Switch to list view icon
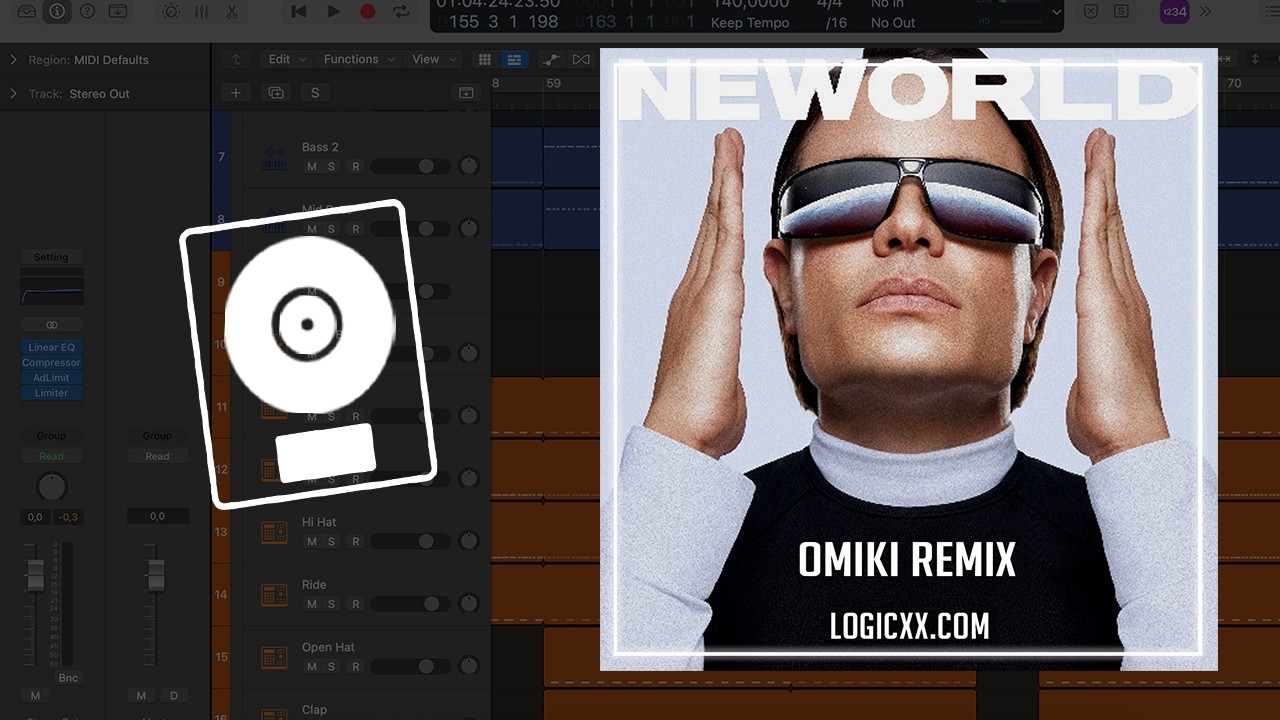The width and height of the screenshot is (1280, 720). (x=514, y=60)
